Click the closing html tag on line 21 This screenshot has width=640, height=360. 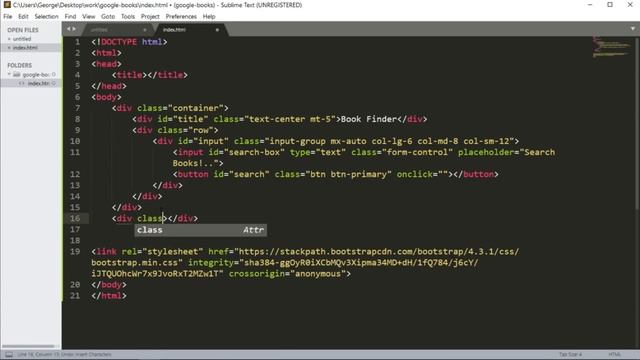(x=109, y=296)
